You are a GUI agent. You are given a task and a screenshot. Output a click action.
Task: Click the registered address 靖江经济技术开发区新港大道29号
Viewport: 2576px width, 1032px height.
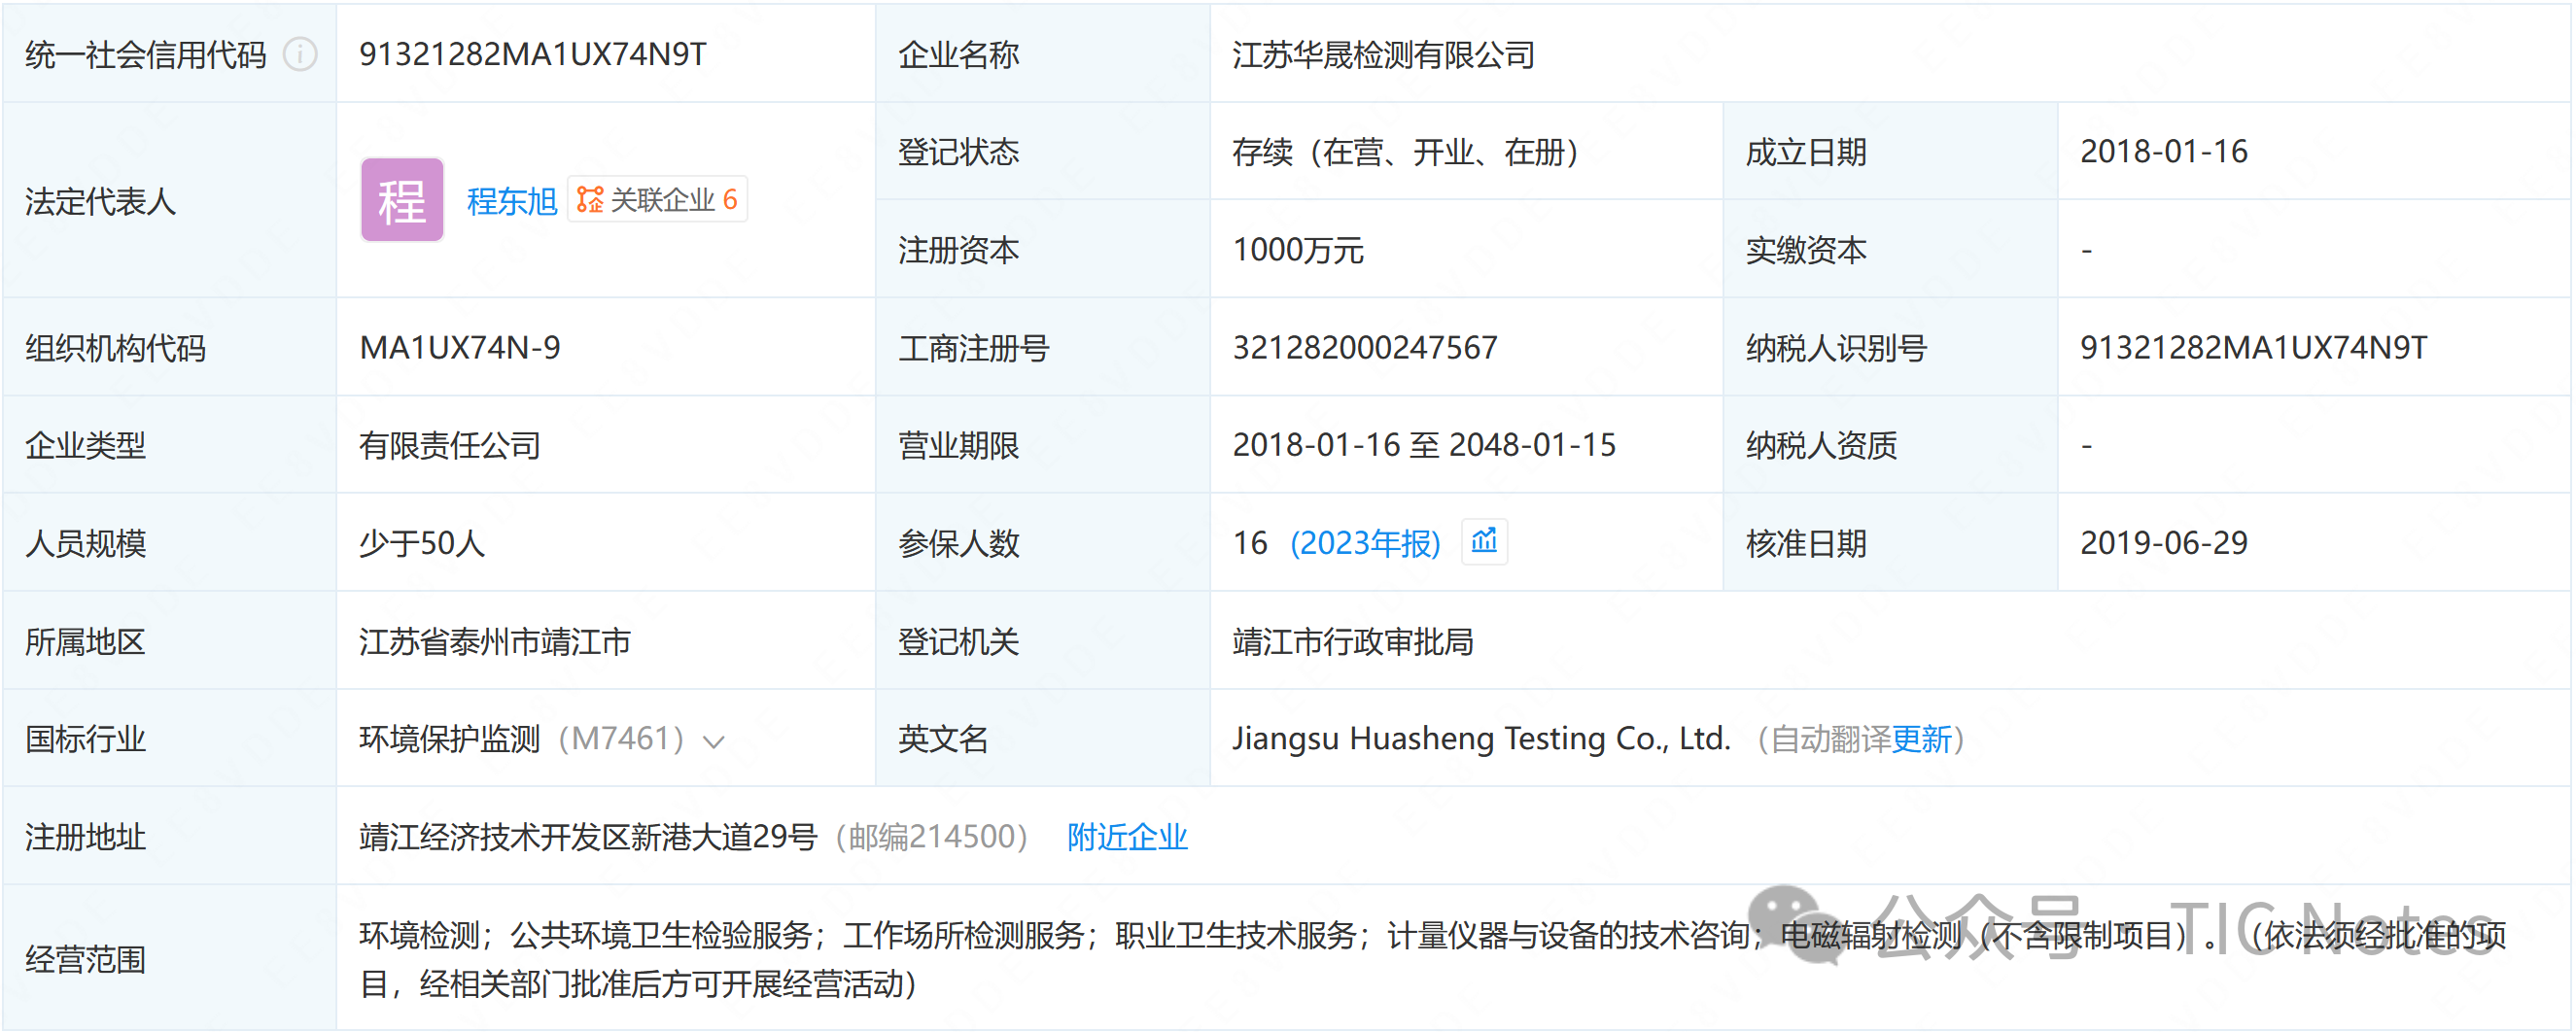588,837
